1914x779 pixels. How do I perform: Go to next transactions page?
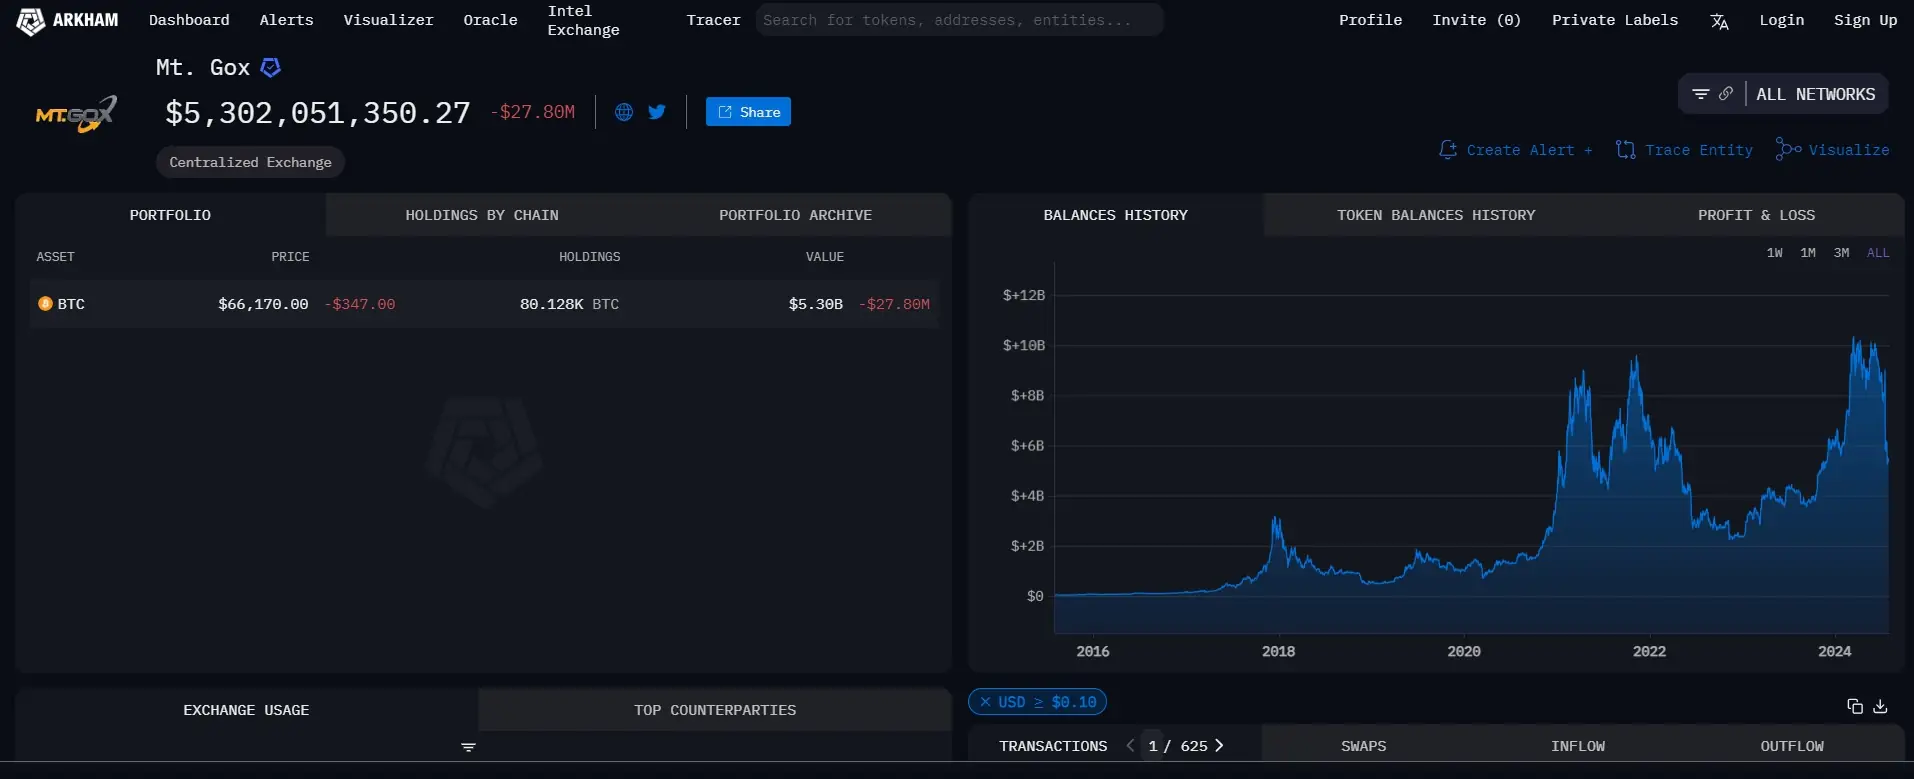tap(1219, 746)
